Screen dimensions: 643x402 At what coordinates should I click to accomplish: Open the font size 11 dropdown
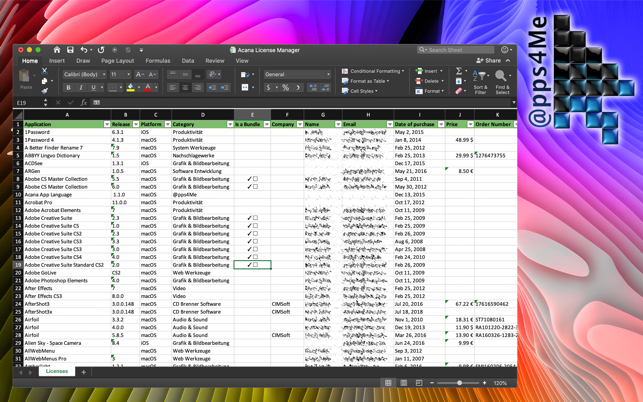[x=128, y=74]
